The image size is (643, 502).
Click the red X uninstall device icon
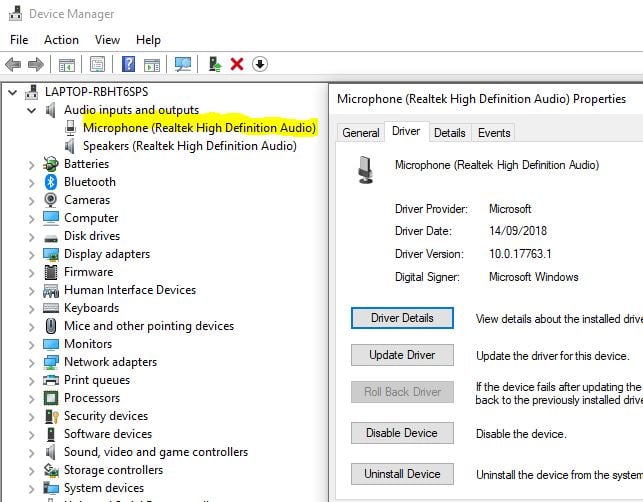click(x=237, y=64)
